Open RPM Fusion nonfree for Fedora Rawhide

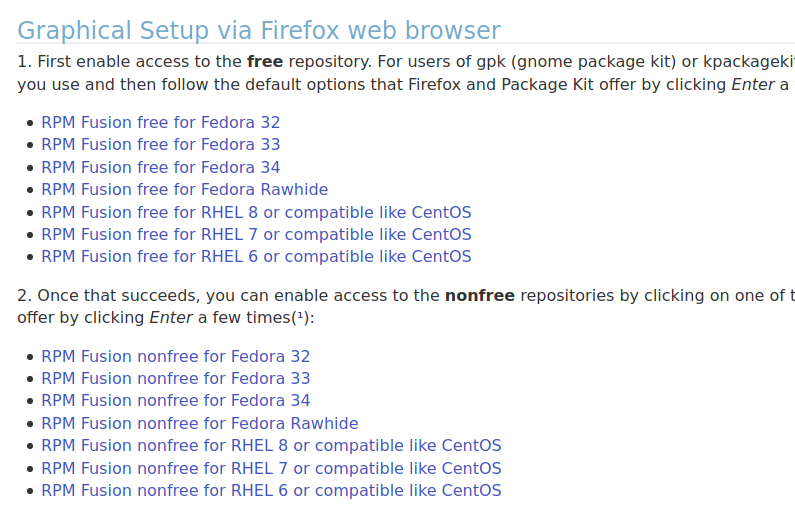[200, 424]
